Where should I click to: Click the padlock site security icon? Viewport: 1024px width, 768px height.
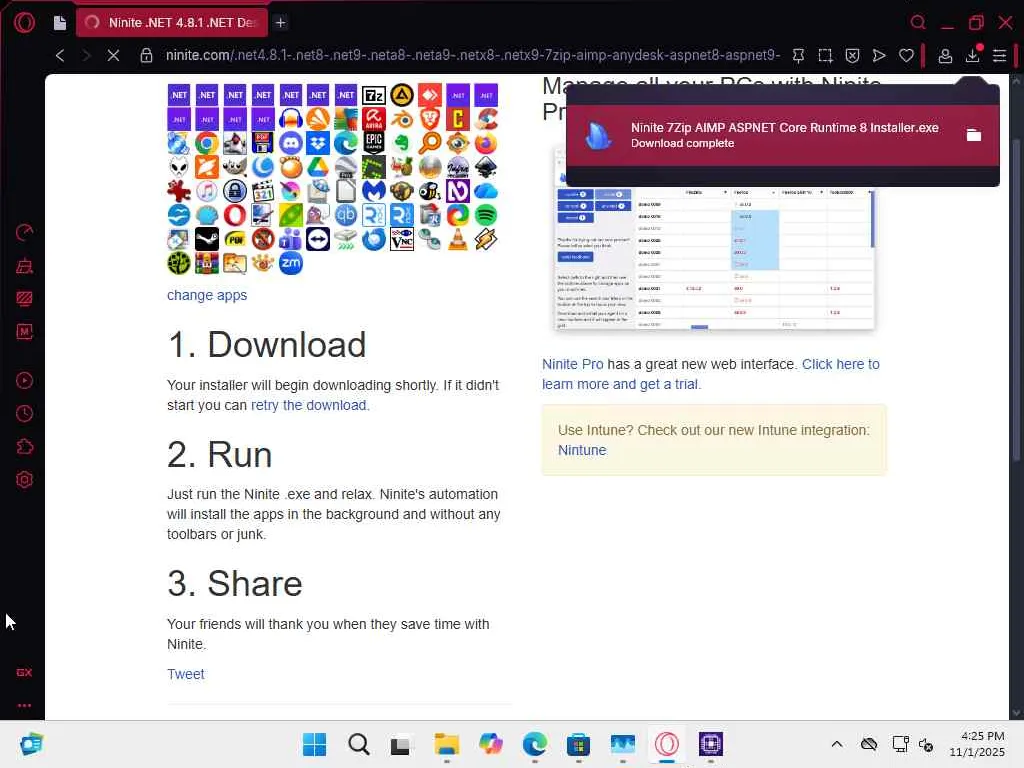click(146, 56)
